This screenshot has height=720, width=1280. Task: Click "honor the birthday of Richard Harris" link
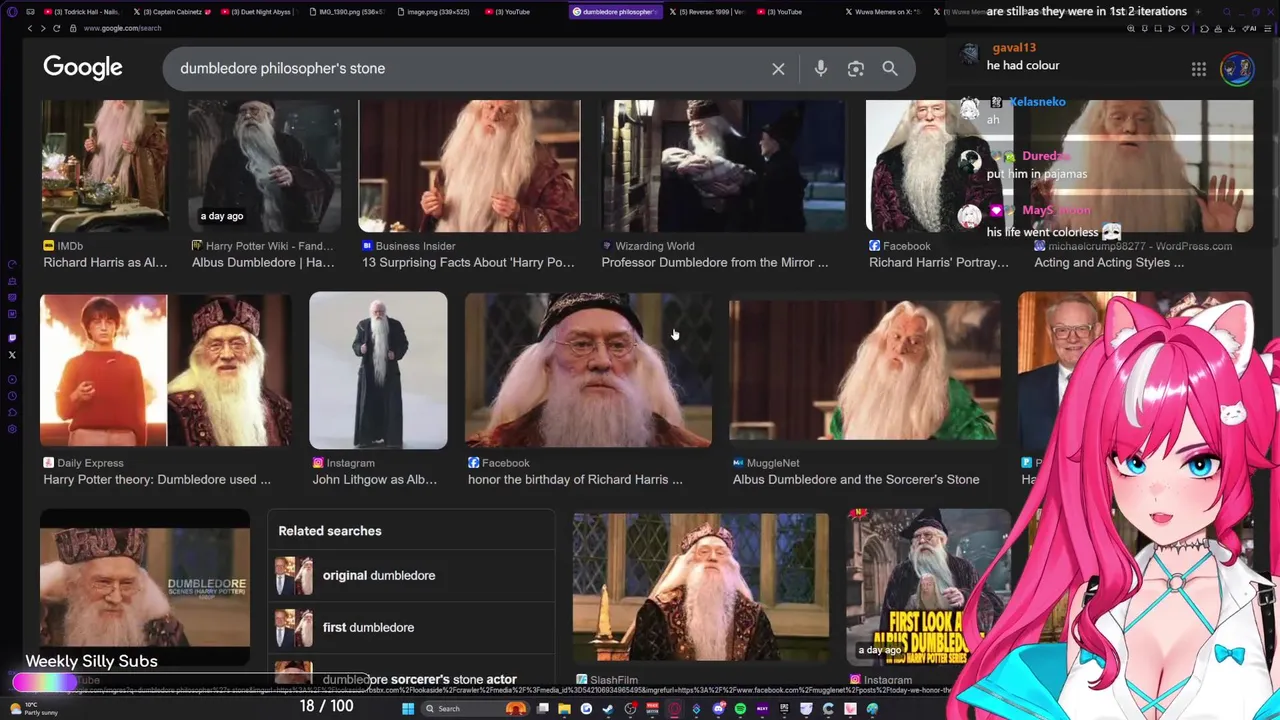coord(575,479)
